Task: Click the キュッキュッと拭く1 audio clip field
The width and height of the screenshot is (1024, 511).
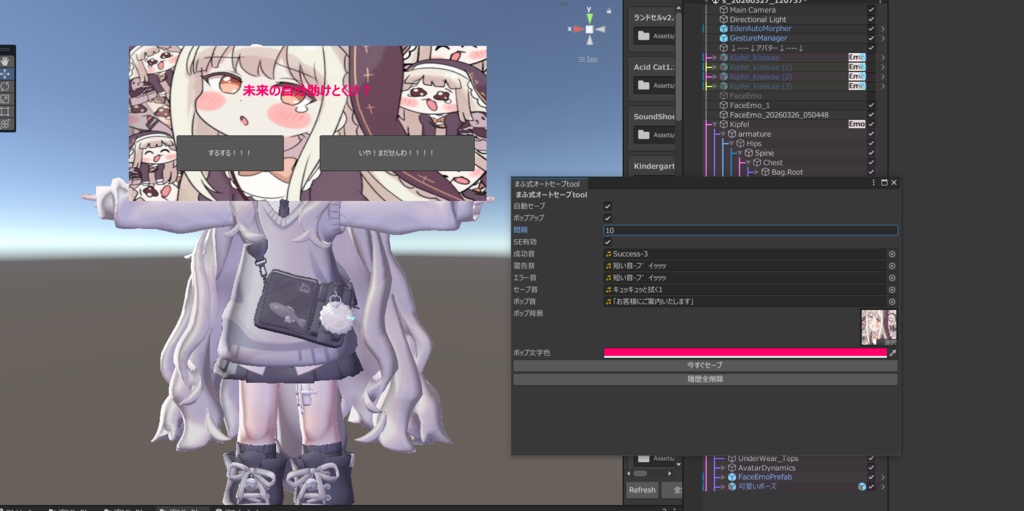Action: [x=745, y=289]
